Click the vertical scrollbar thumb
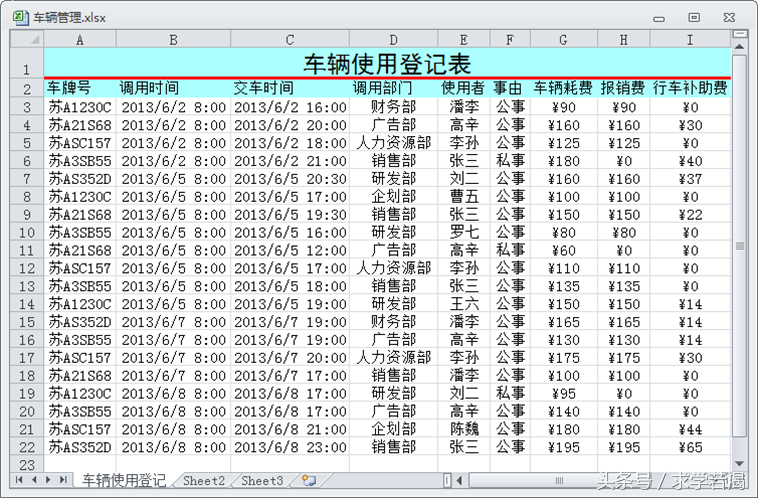758x498 pixels. coord(739,246)
